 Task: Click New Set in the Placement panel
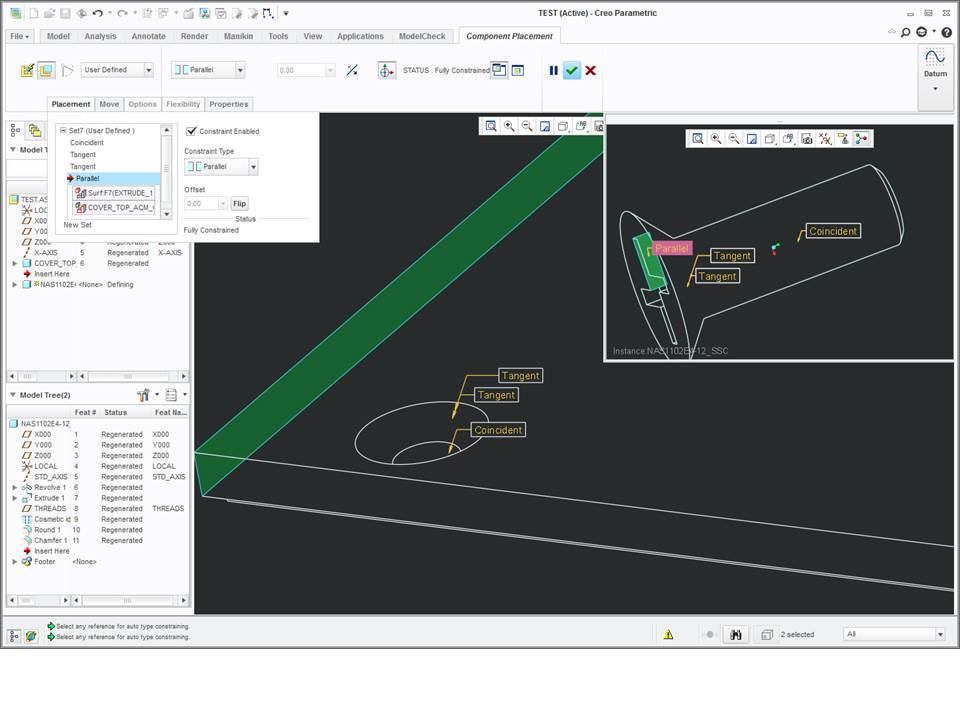pyautogui.click(x=78, y=225)
